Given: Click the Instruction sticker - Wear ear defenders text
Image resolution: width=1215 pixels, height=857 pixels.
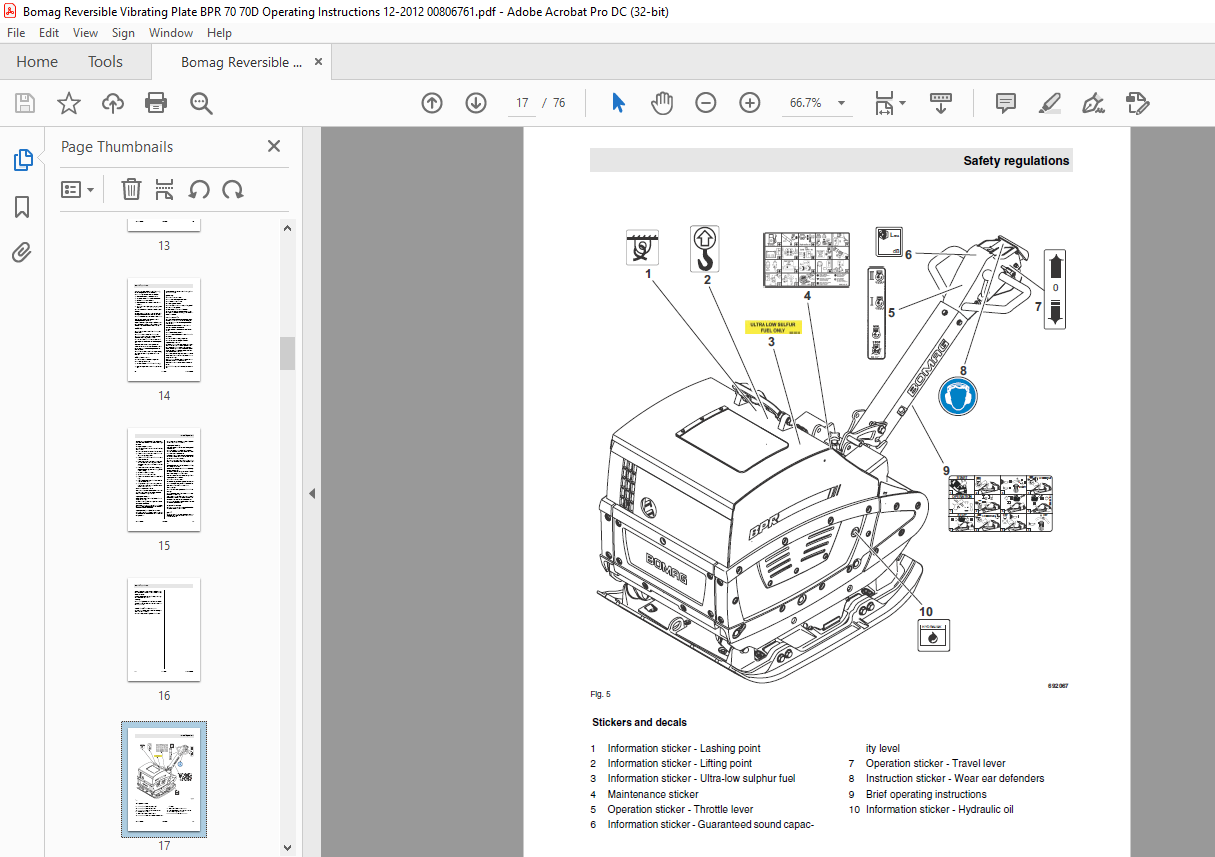Looking at the screenshot, I should tap(955, 779).
